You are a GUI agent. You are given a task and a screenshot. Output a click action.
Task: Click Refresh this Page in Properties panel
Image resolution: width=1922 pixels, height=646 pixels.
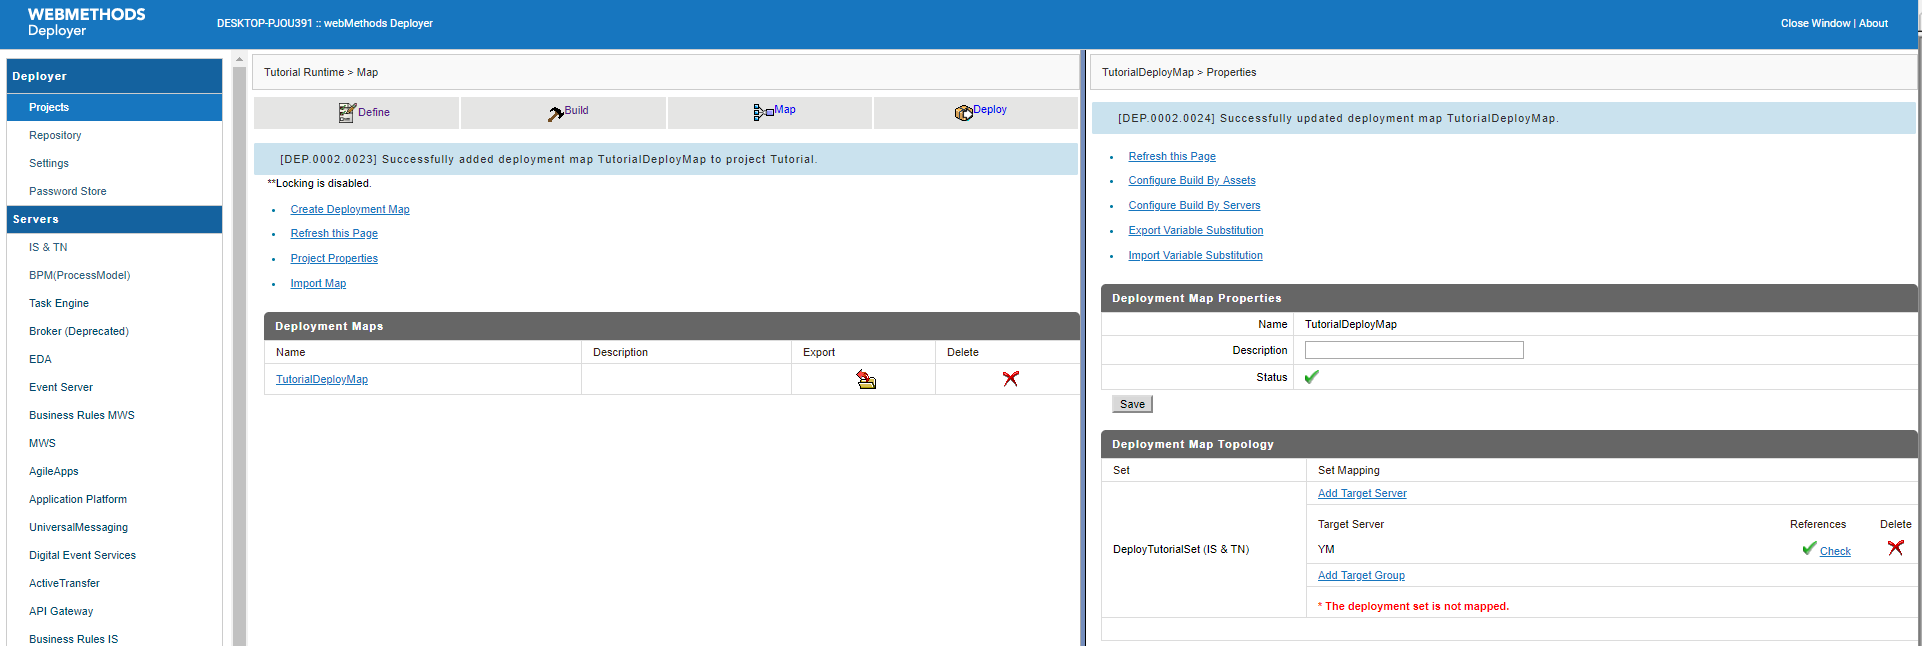[x=1172, y=156]
